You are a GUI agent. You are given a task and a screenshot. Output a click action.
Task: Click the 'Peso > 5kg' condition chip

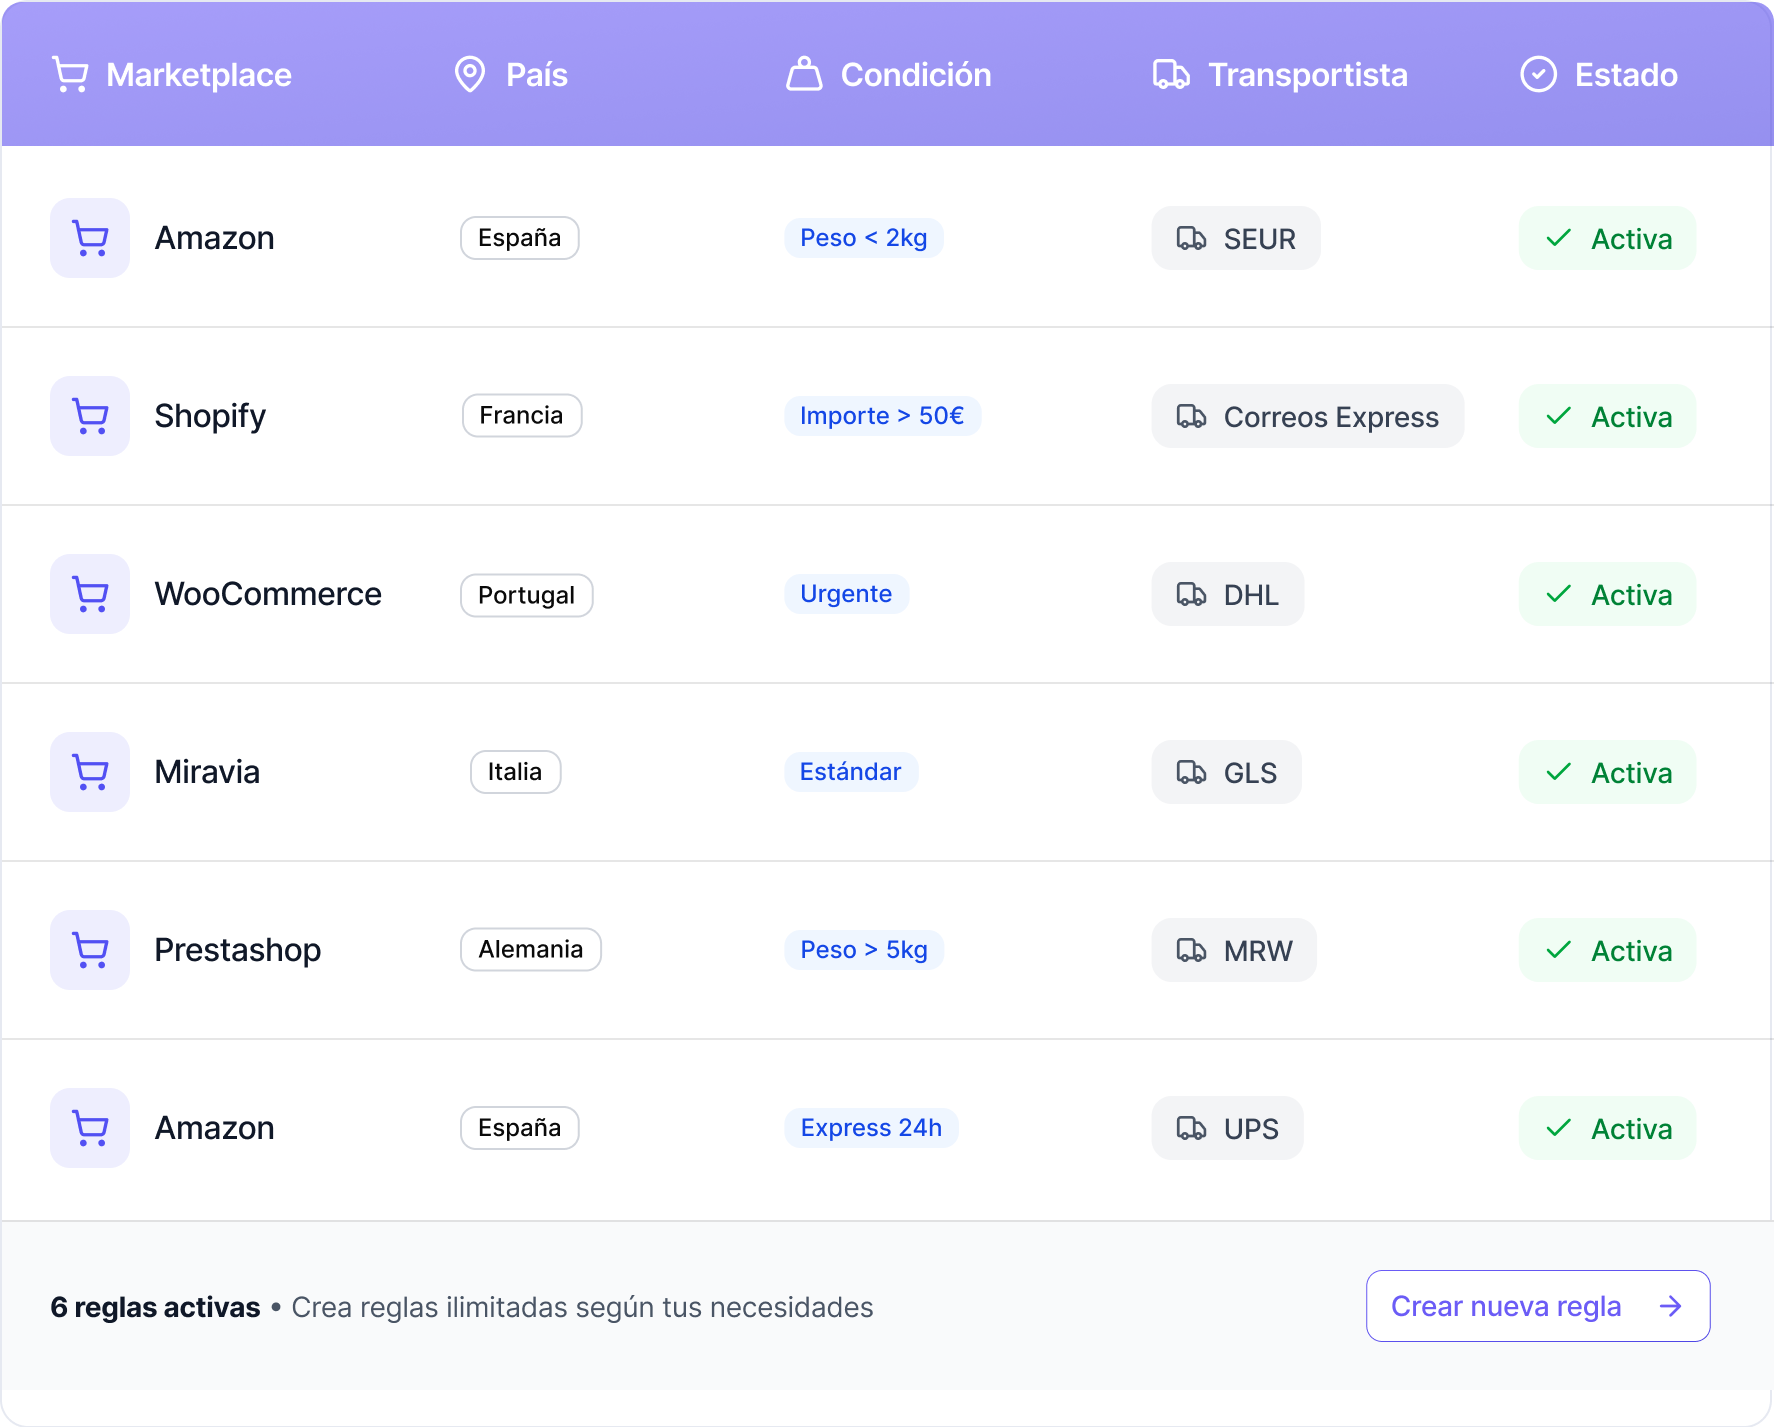(864, 950)
